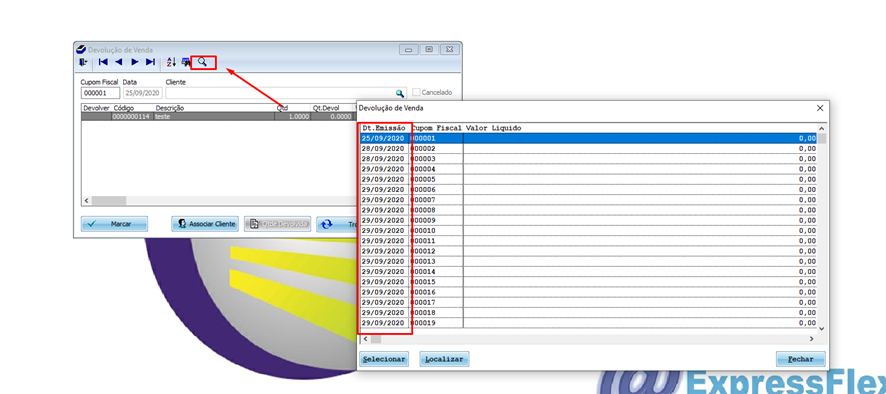Click the Localizar button

(444, 359)
